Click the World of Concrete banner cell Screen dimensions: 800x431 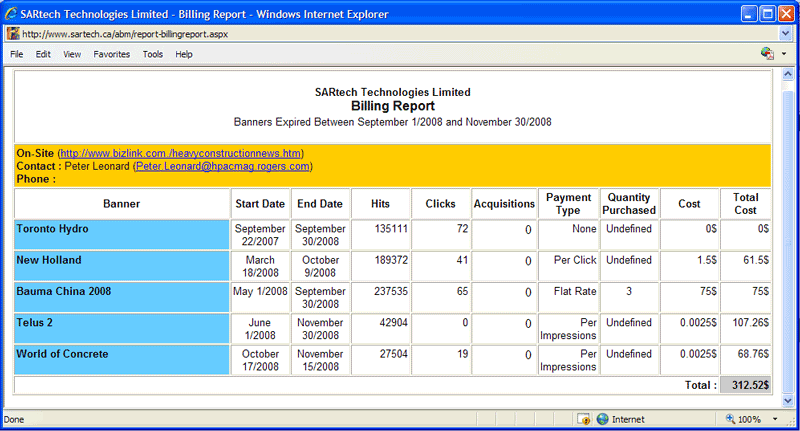pyautogui.click(x=122, y=360)
